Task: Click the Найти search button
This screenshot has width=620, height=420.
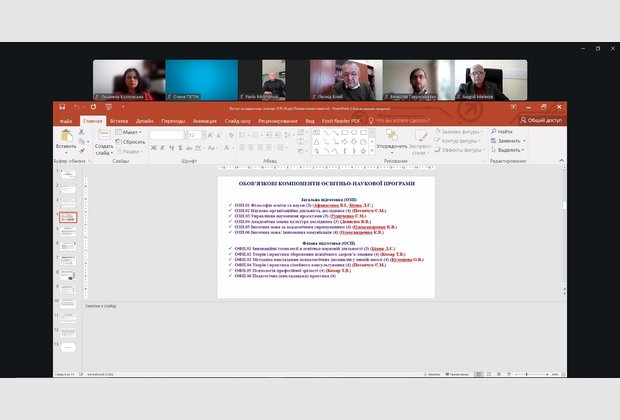Action: (x=503, y=132)
